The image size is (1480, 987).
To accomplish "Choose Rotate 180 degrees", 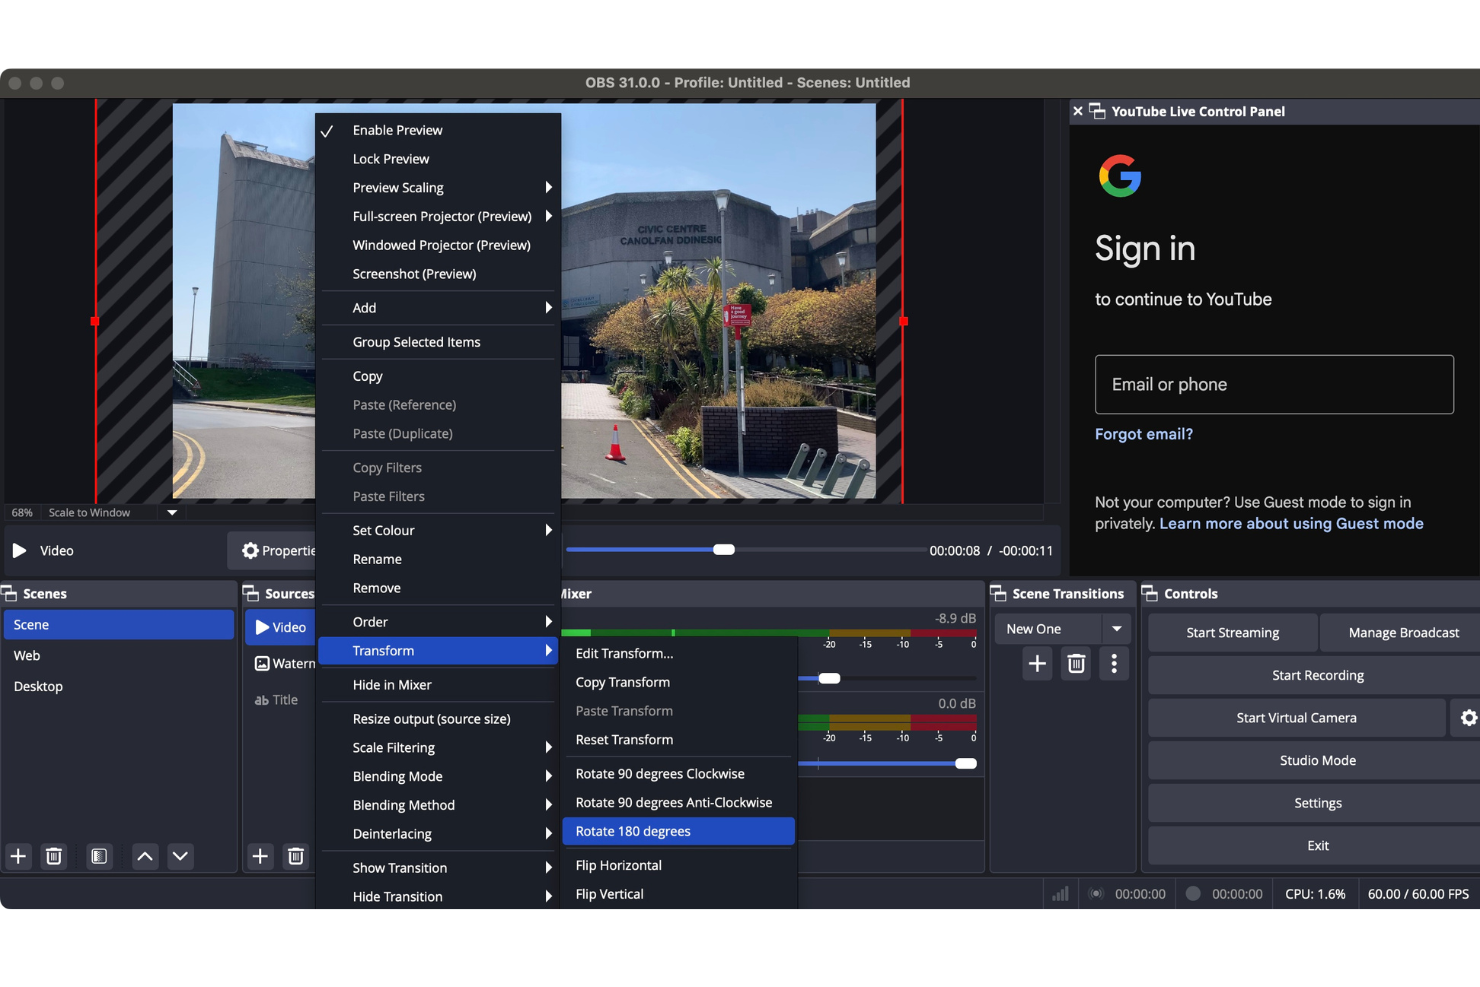I will pyautogui.click(x=679, y=832).
